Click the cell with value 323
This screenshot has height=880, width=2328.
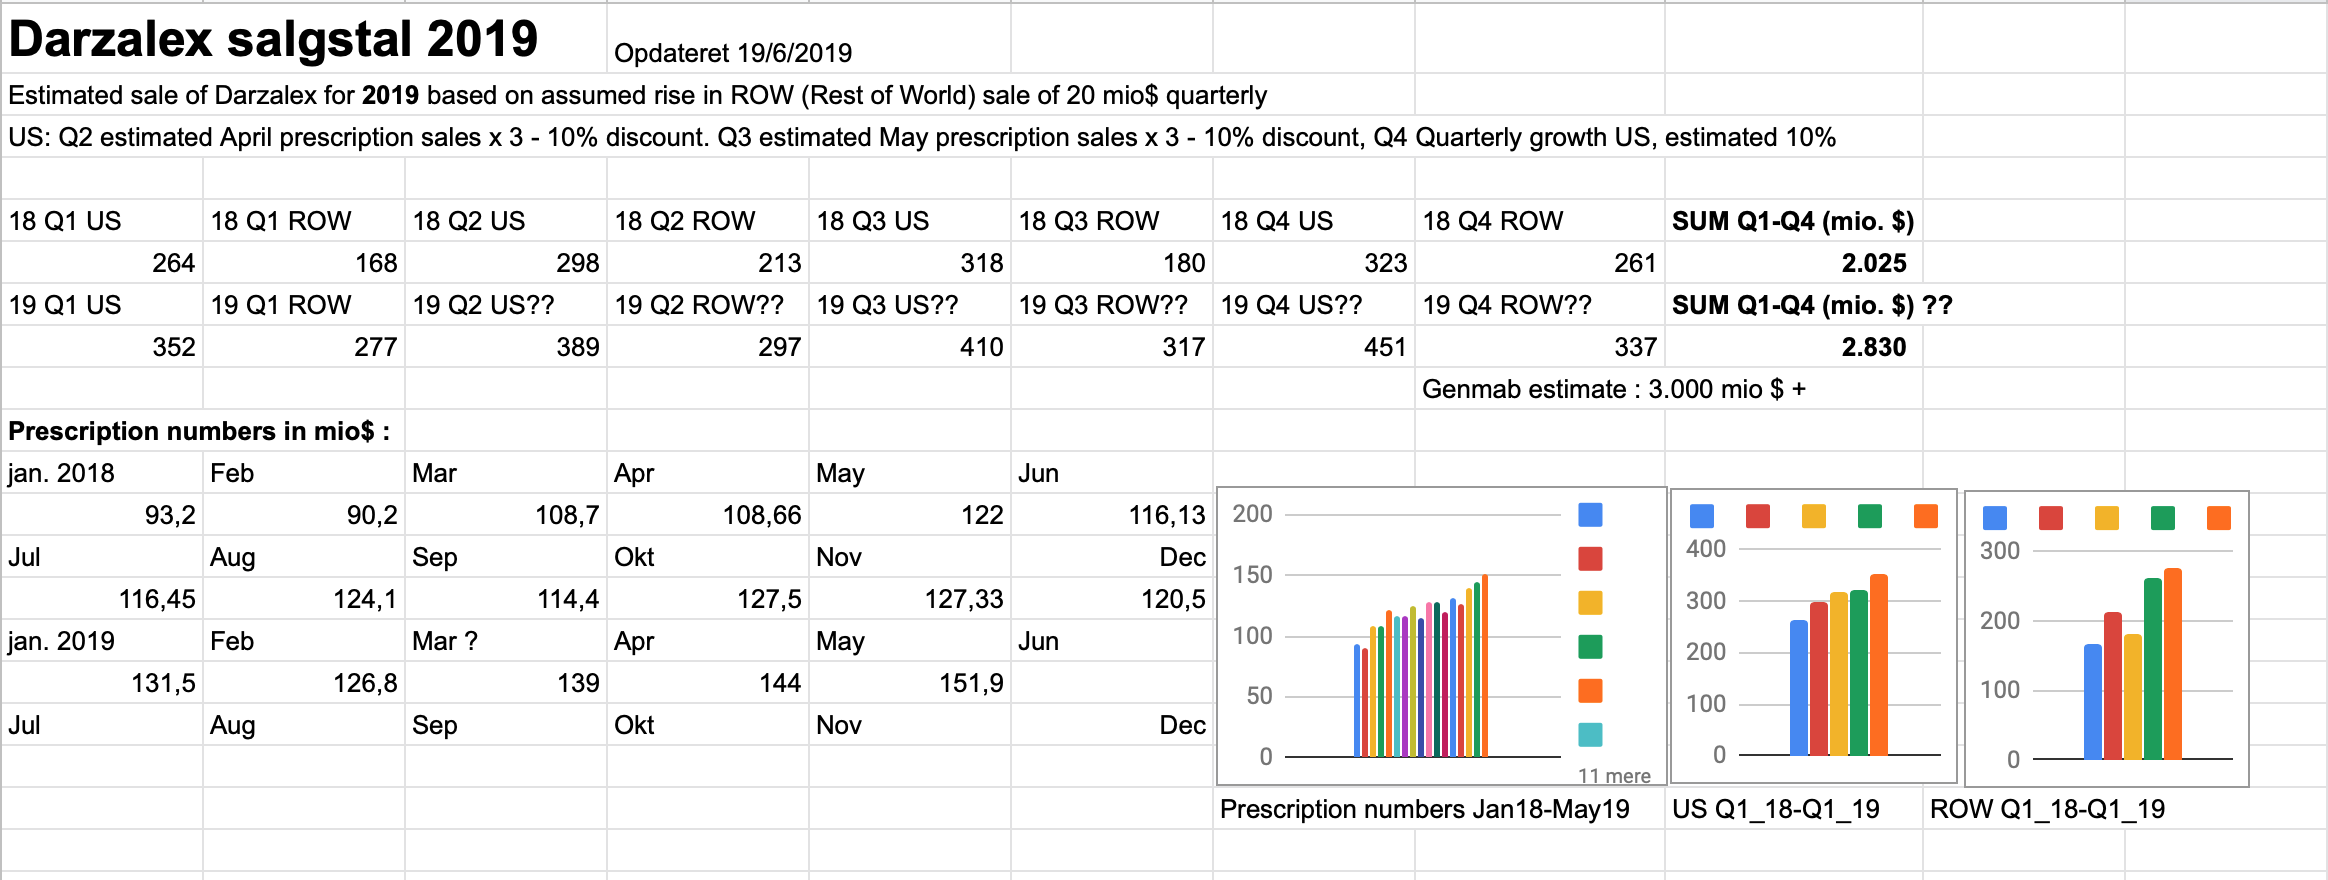pyautogui.click(x=1314, y=262)
